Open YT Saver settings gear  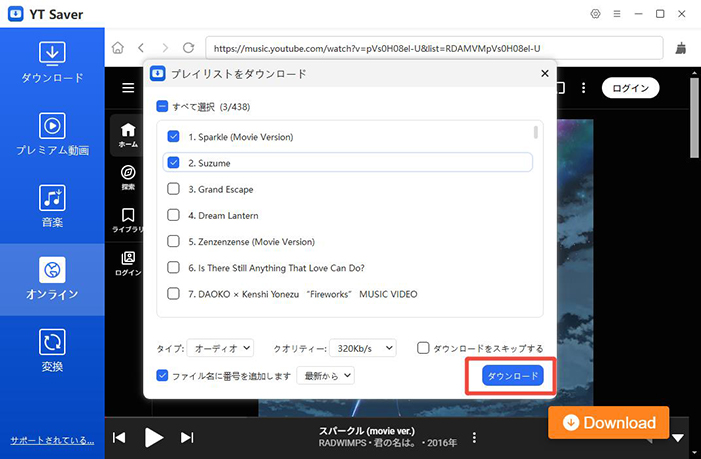pyautogui.click(x=595, y=14)
